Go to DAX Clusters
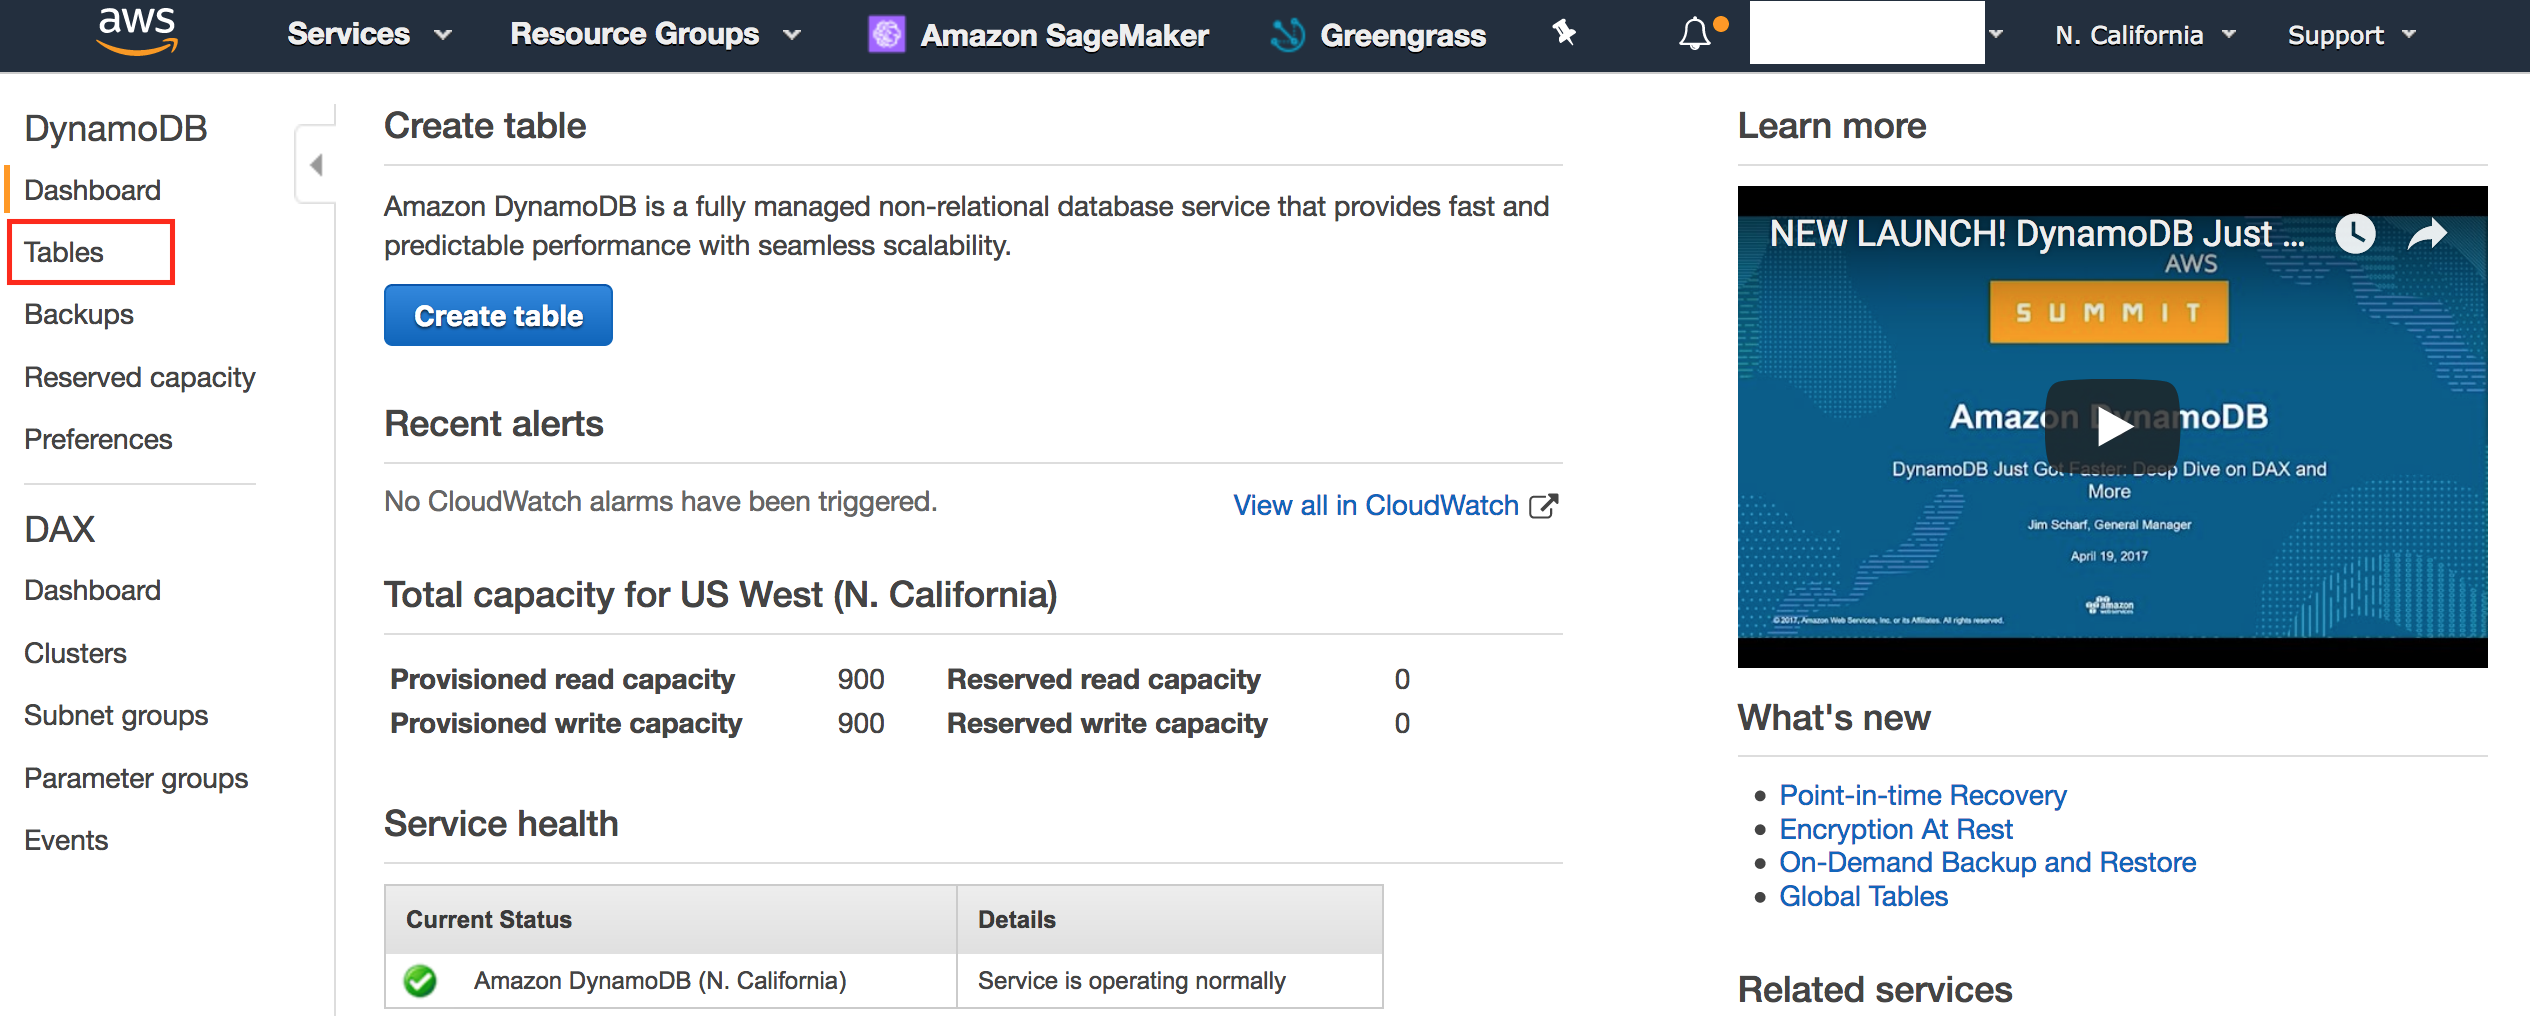The width and height of the screenshot is (2530, 1016). (75, 653)
